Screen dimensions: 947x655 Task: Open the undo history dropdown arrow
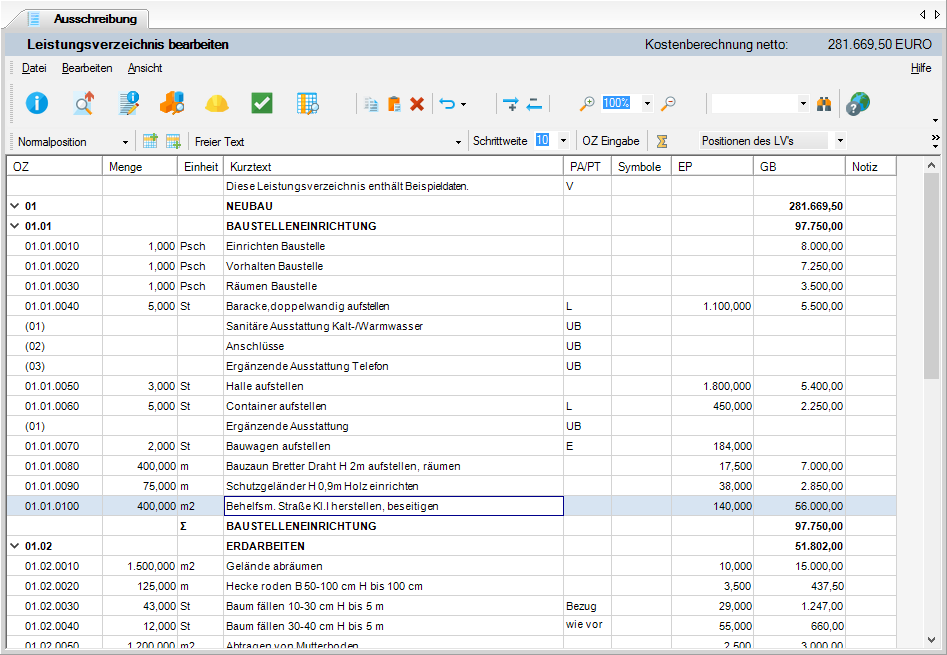463,104
